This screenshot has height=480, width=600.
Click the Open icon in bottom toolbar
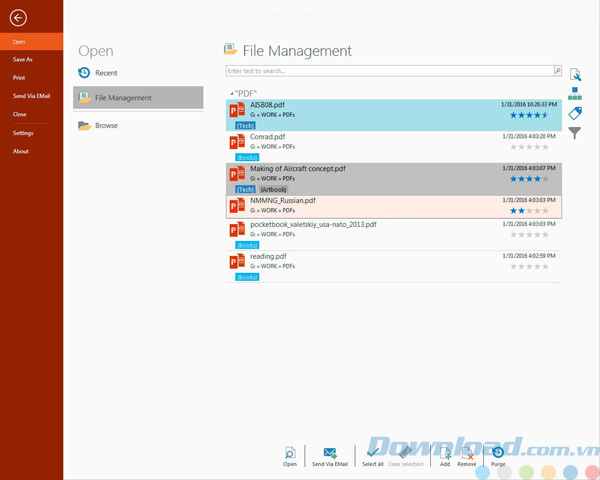(x=290, y=452)
